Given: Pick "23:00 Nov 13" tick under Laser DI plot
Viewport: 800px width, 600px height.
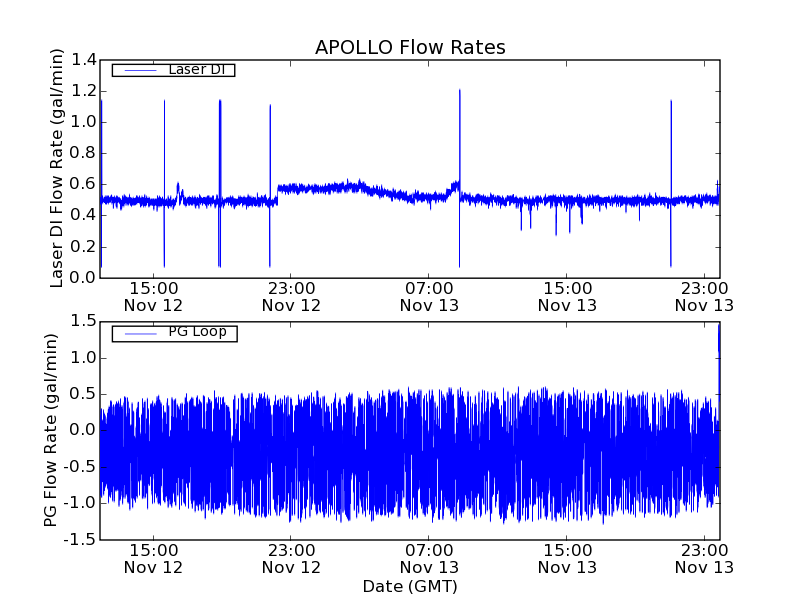Looking at the screenshot, I should pyautogui.click(x=704, y=297).
